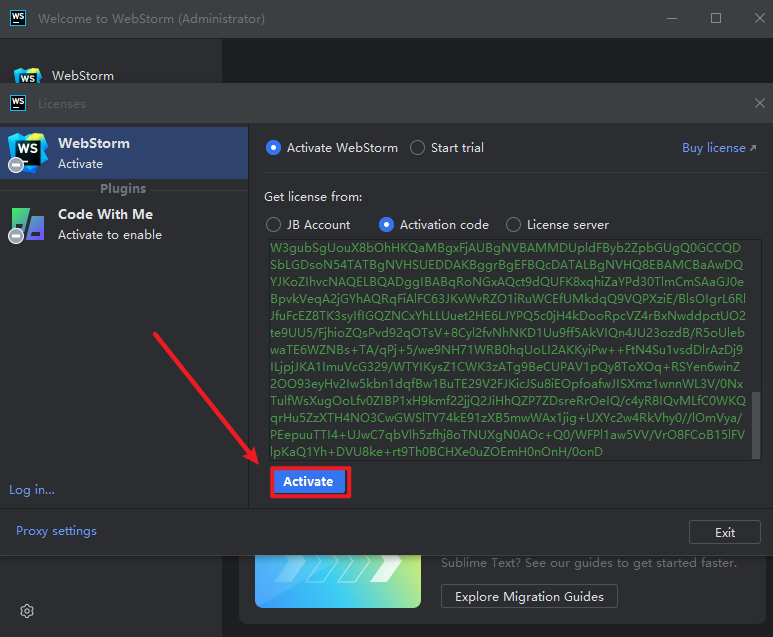Open the Buy license link

coord(719,147)
